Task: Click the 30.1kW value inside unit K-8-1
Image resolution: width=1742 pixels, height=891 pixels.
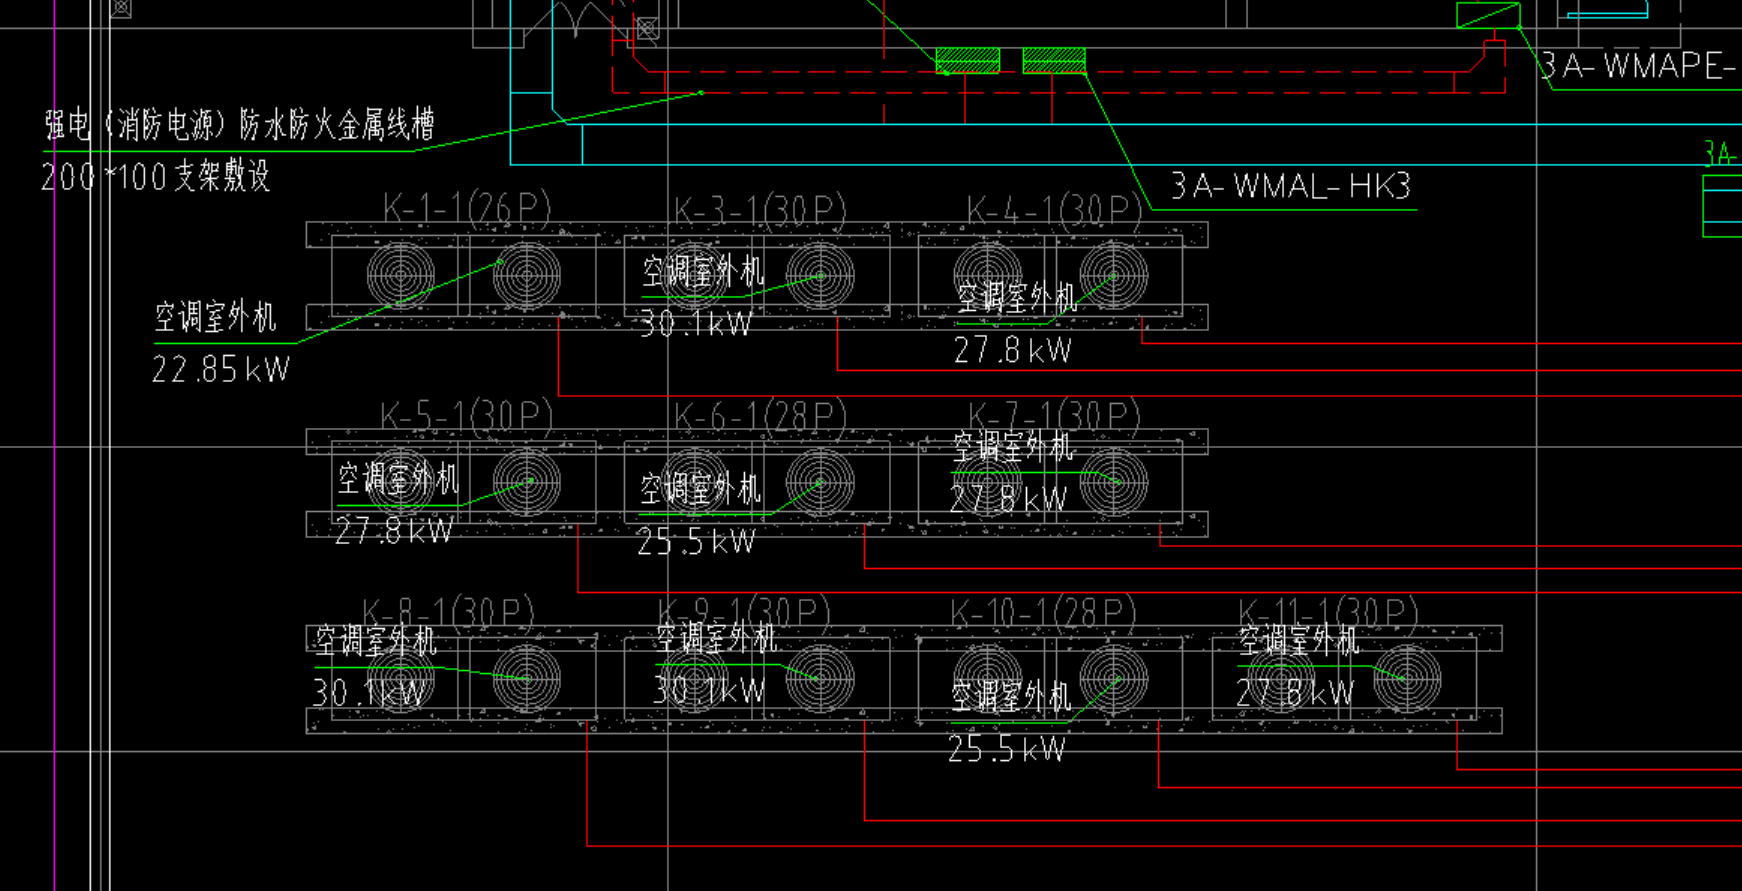Action: point(369,692)
